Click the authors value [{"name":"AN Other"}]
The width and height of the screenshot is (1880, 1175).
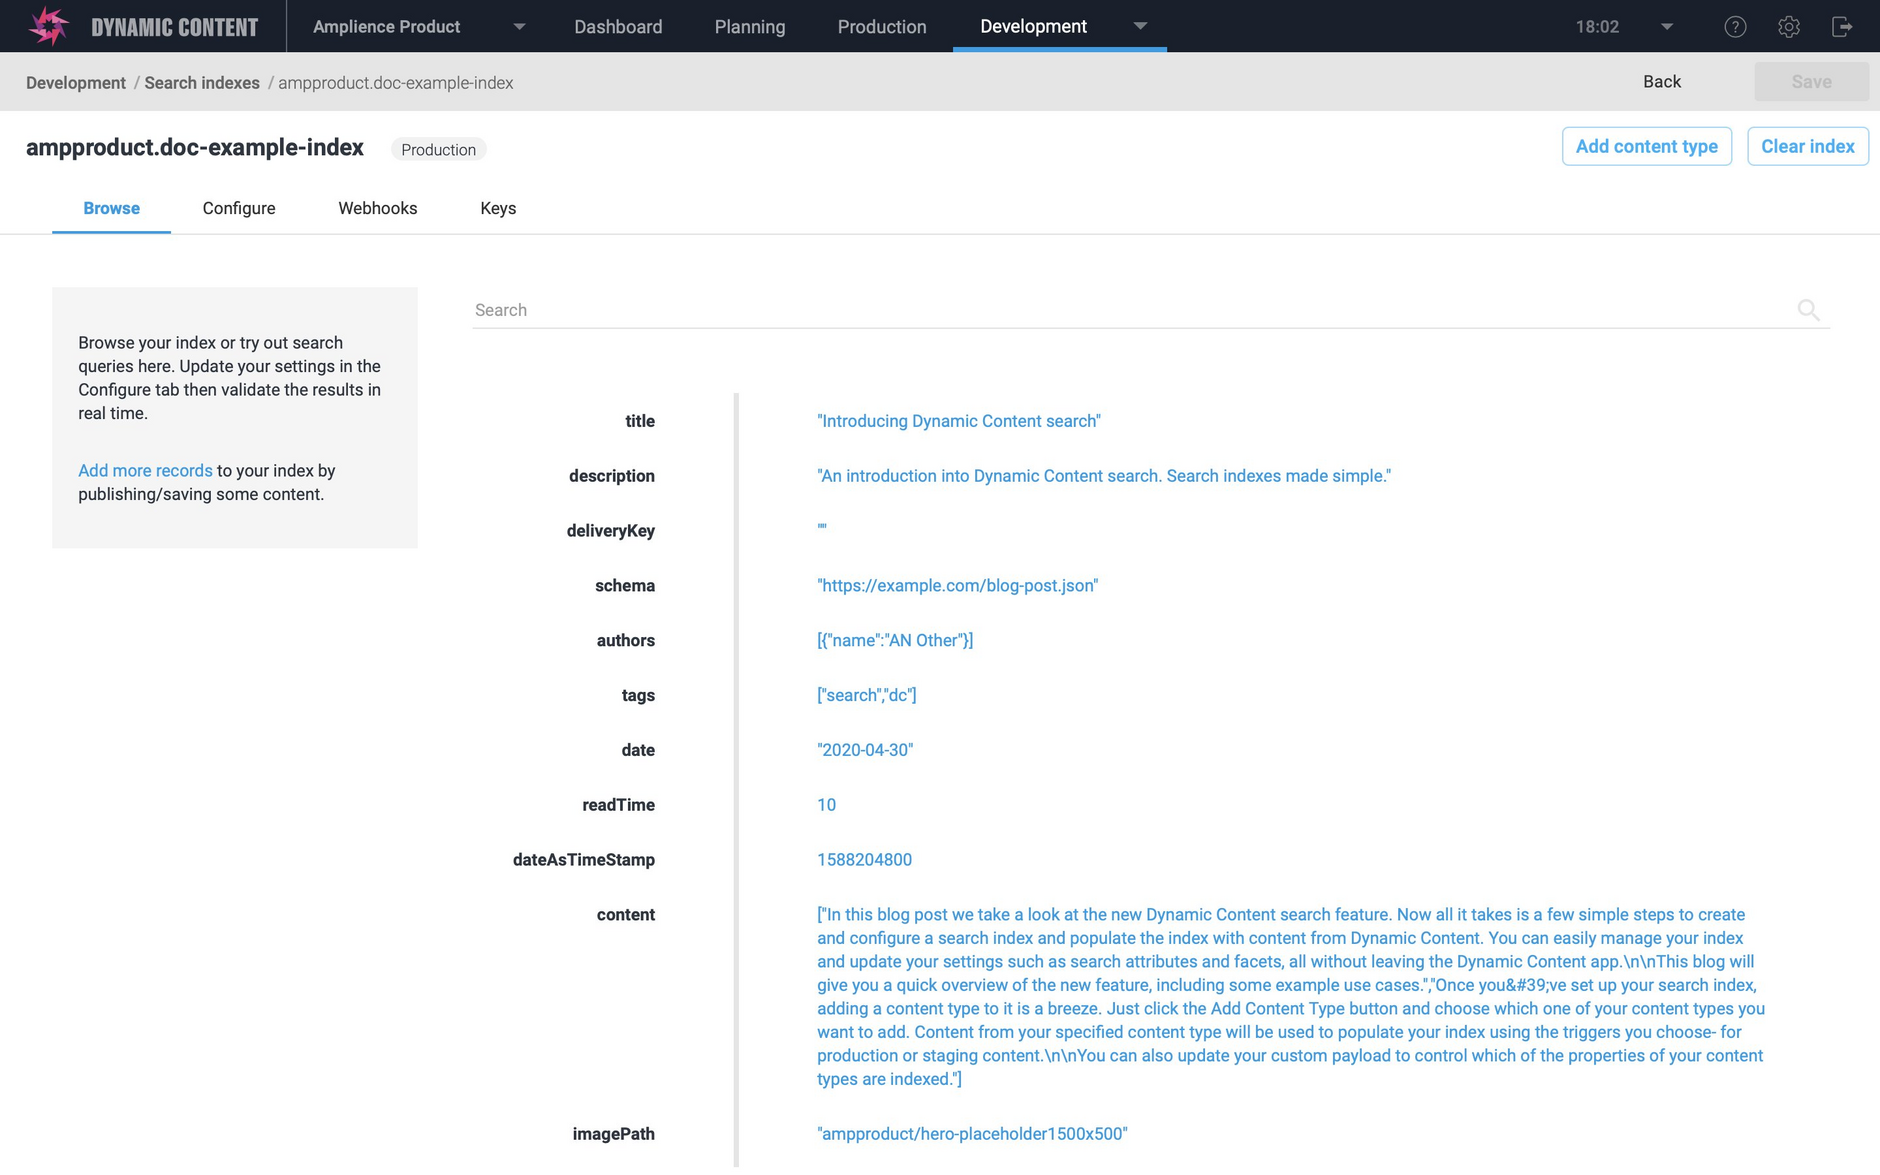click(895, 640)
